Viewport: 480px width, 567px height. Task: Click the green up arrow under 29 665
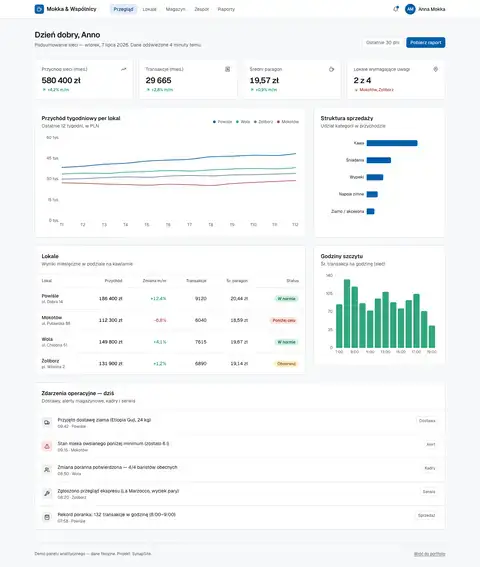pos(148,90)
